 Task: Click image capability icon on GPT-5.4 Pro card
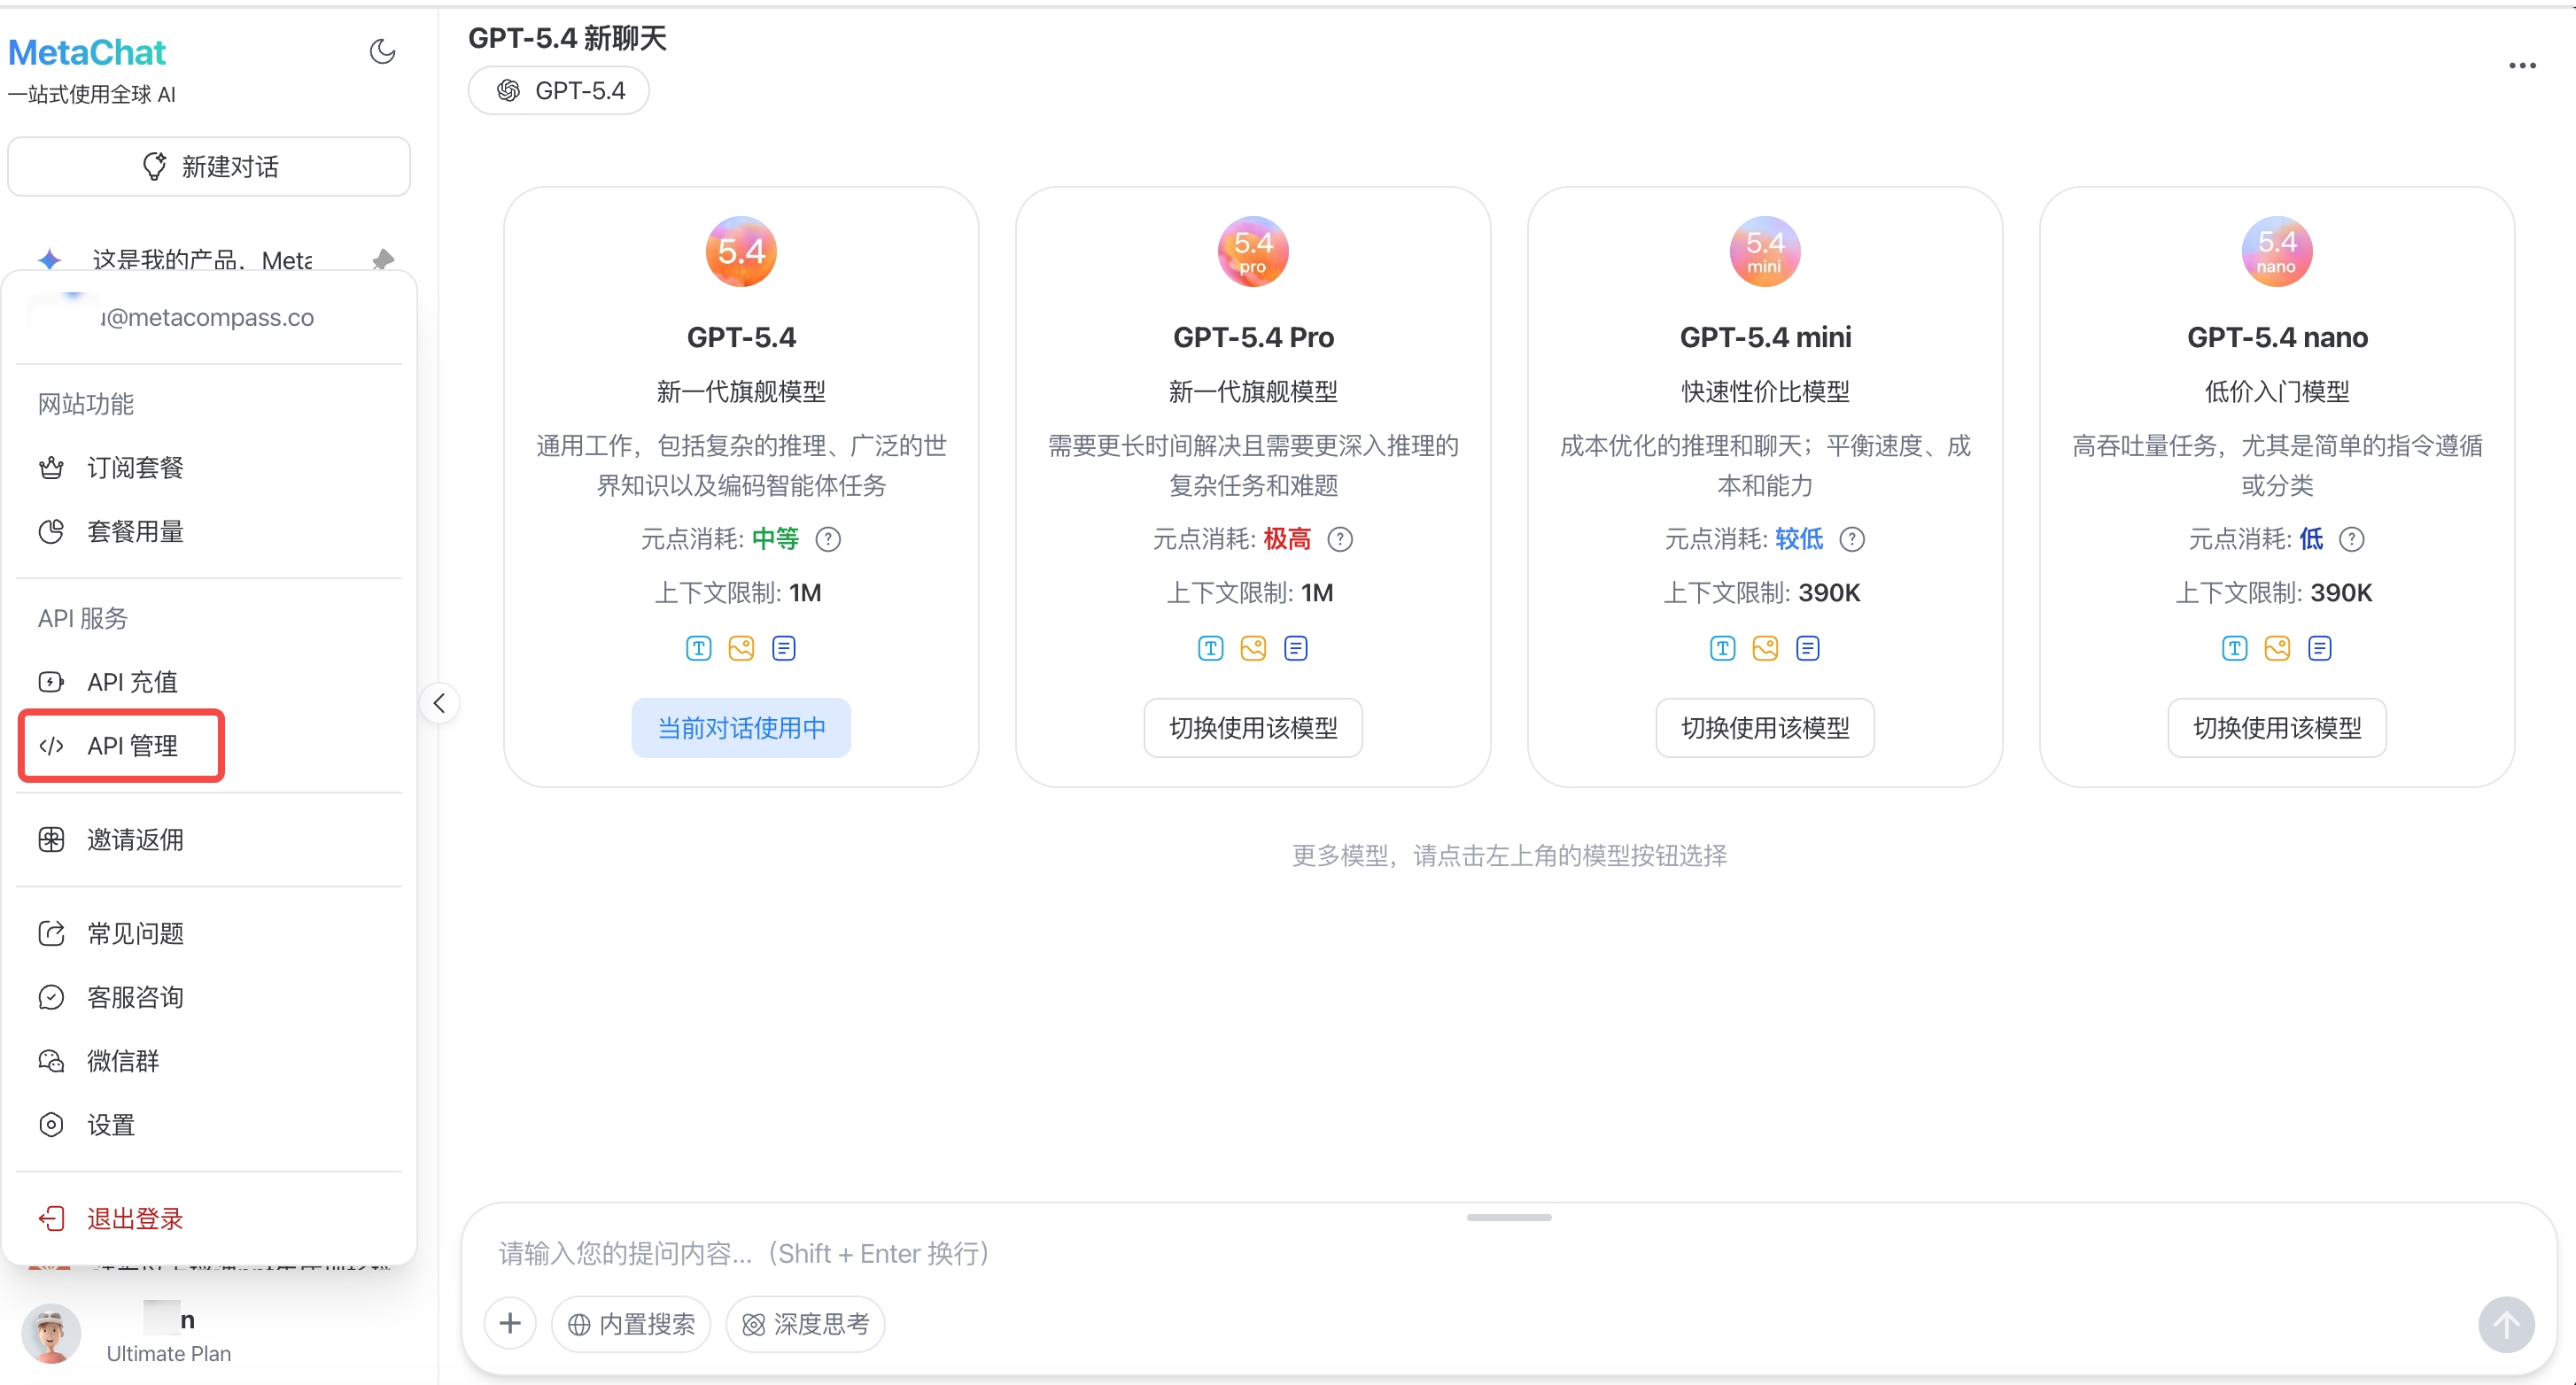[x=1253, y=649]
